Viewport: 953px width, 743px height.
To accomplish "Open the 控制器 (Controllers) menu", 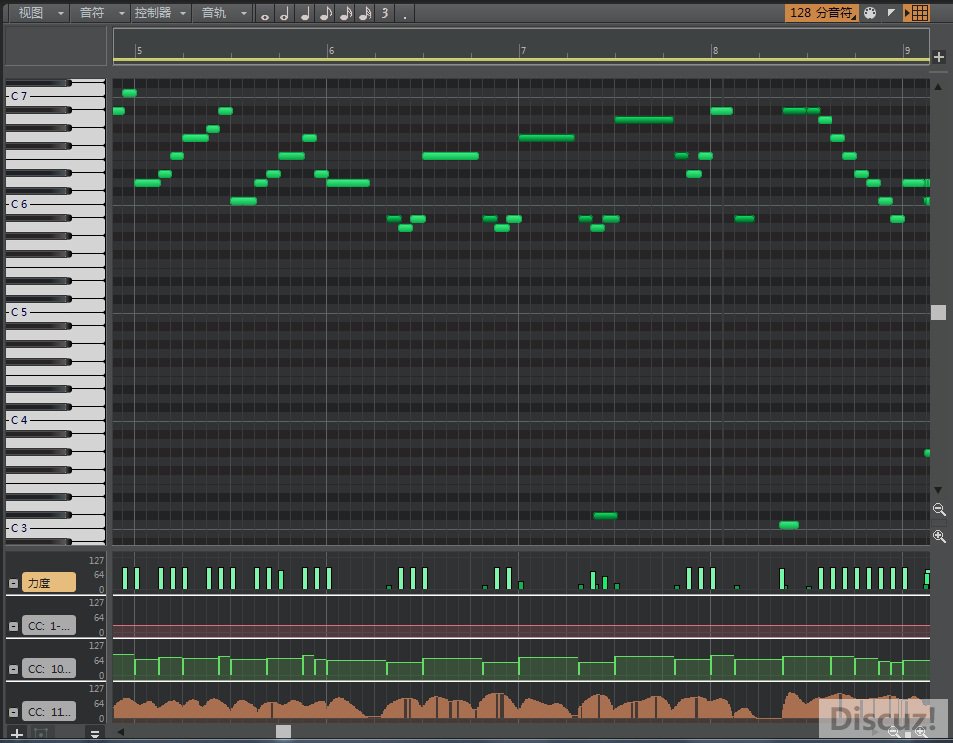I will pos(153,13).
